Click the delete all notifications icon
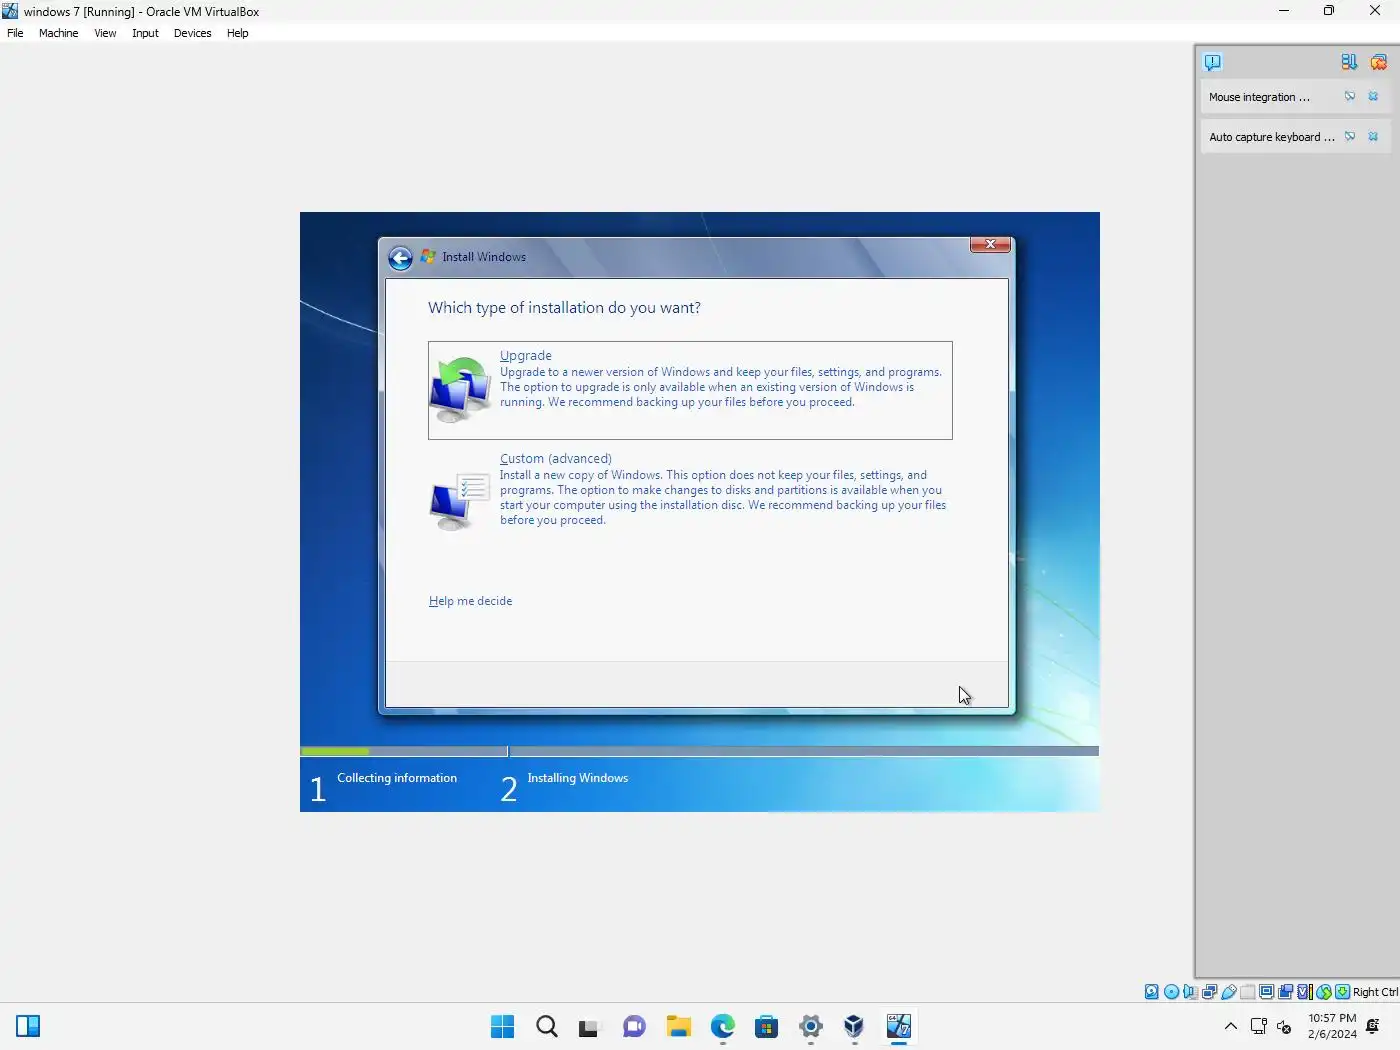 point(1378,62)
